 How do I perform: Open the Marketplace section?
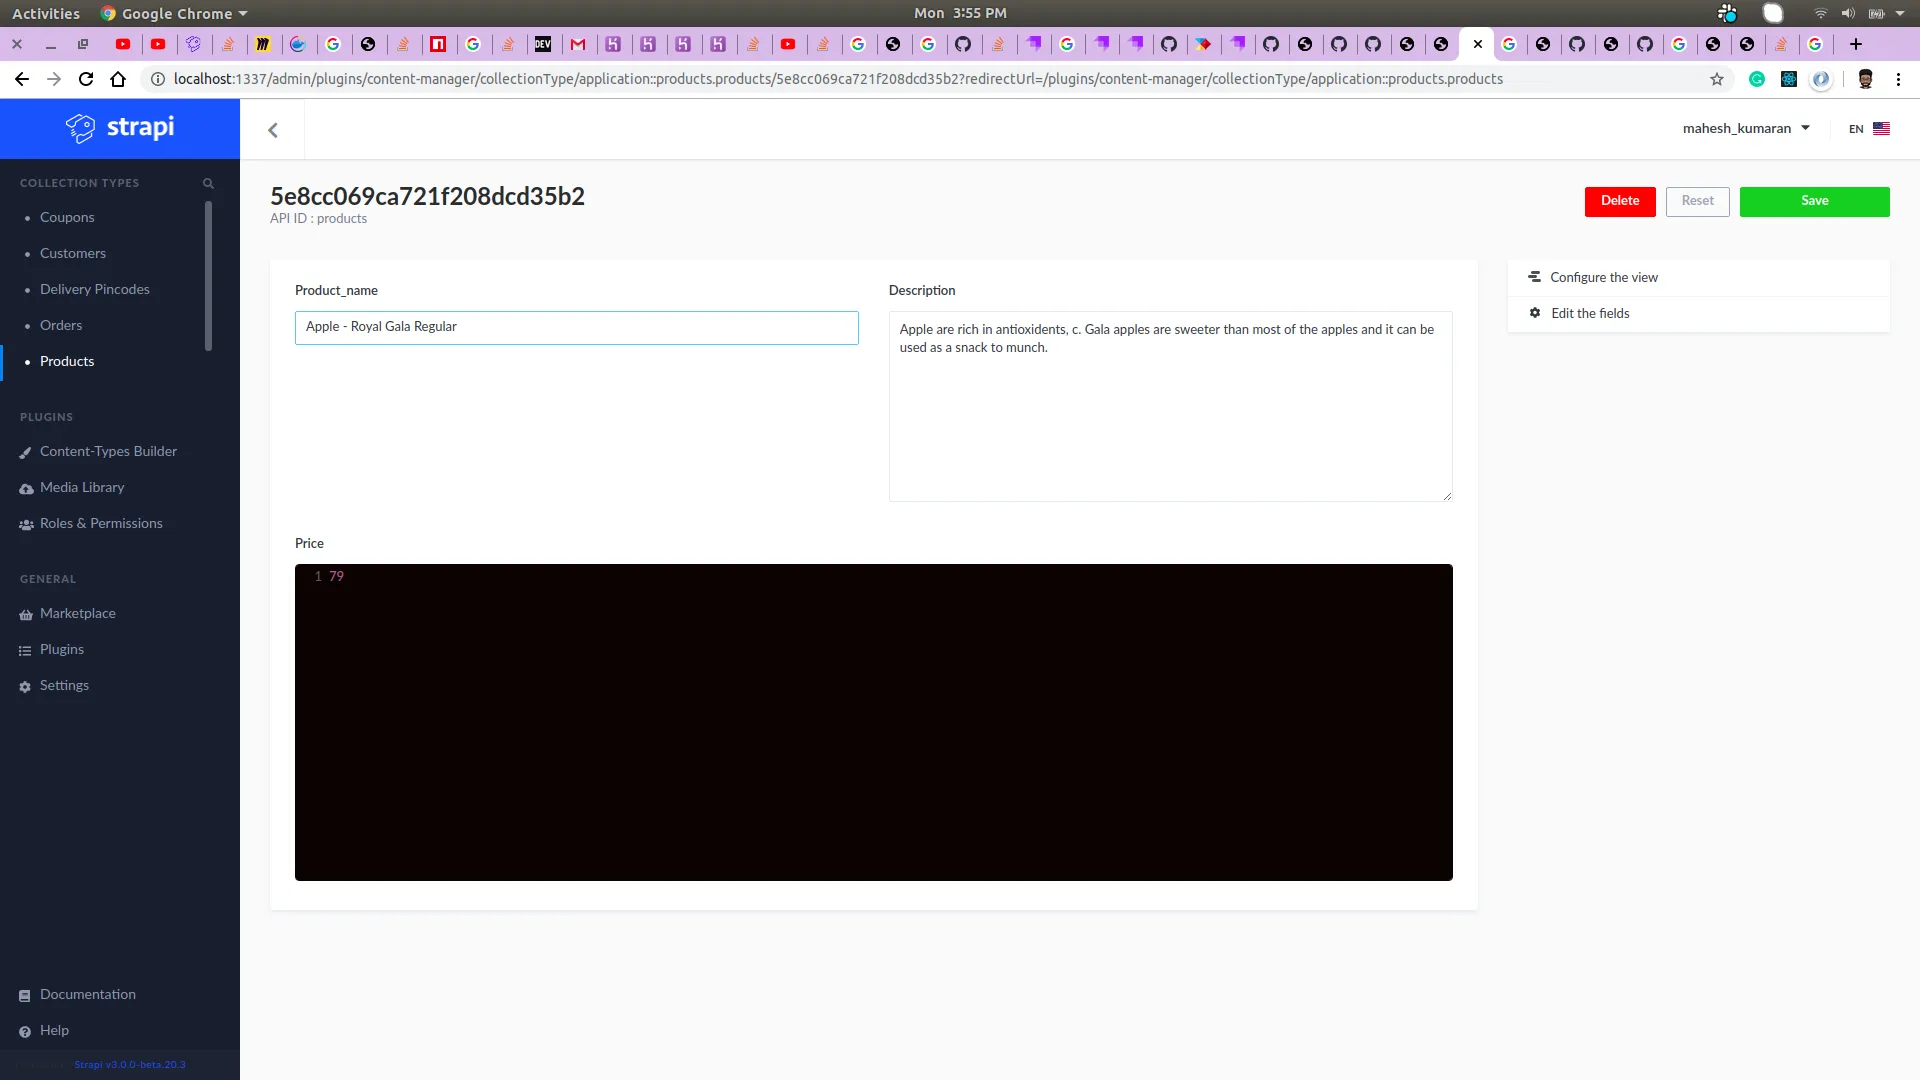pyautogui.click(x=77, y=614)
